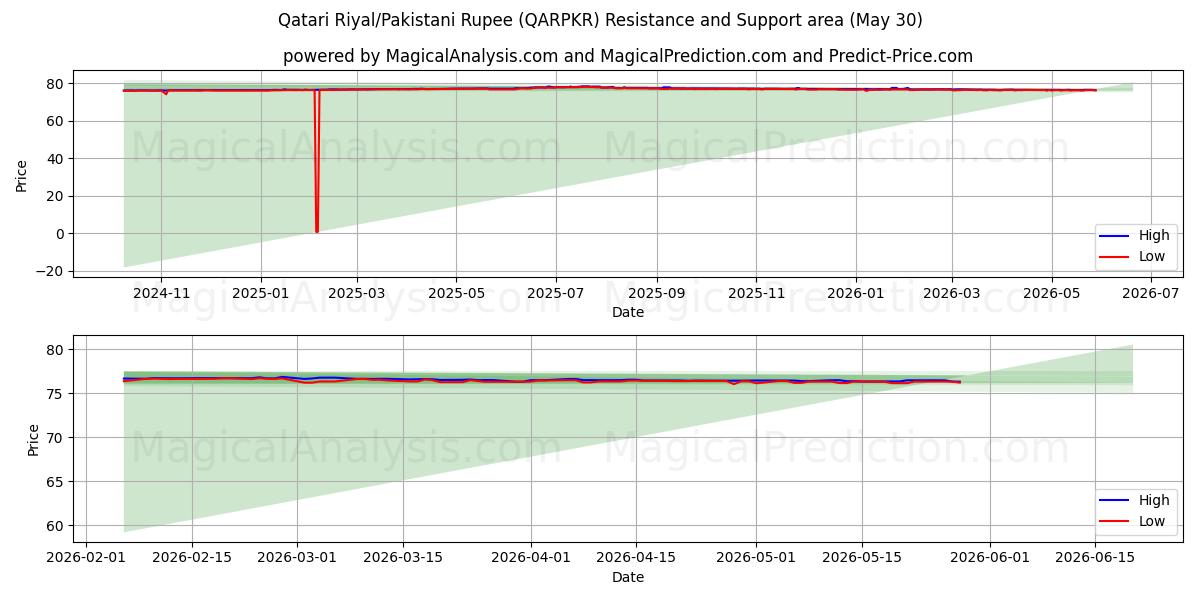
Task: Click the '2024-11' date tick label
Action: coord(162,293)
